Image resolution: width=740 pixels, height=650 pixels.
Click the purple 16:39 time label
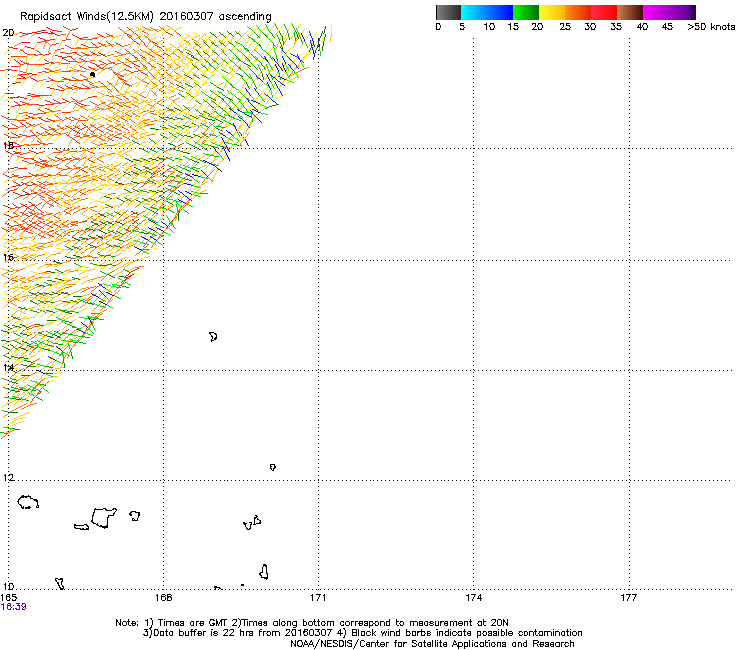pyautogui.click(x=14, y=607)
